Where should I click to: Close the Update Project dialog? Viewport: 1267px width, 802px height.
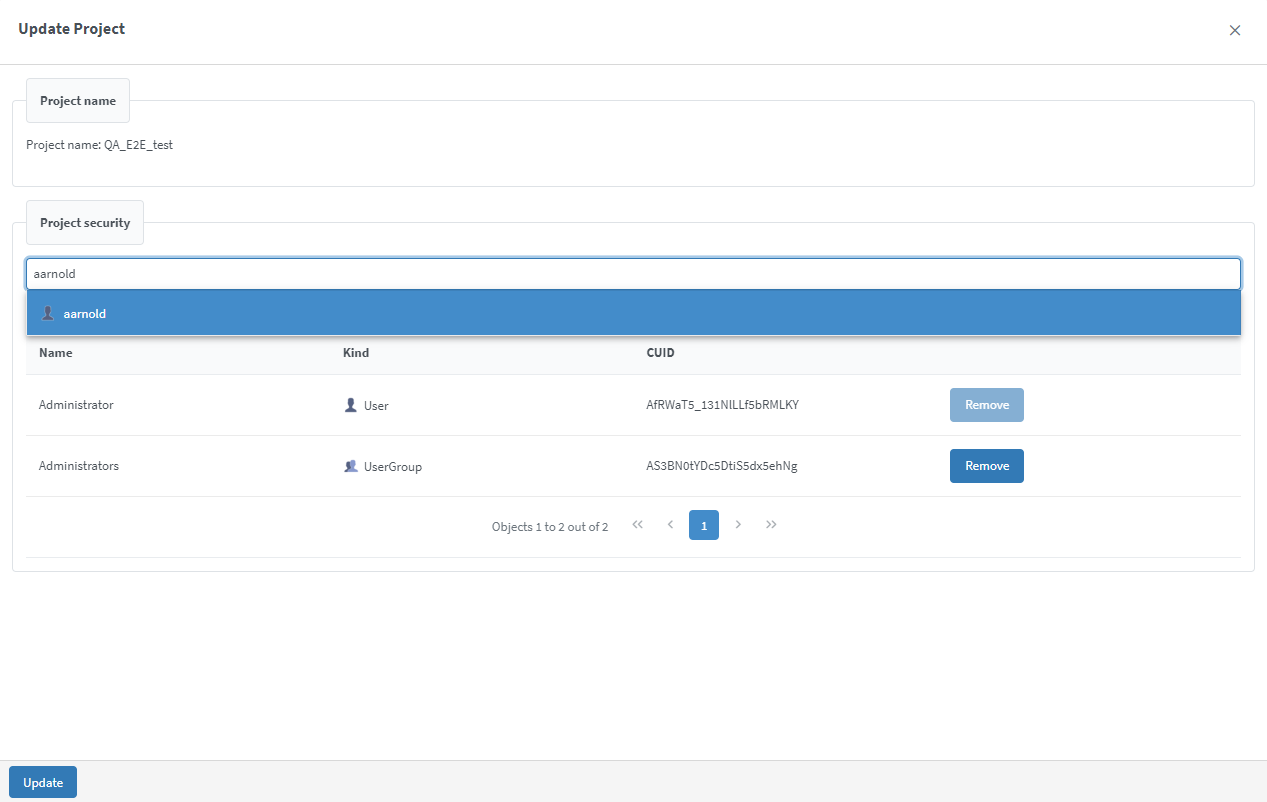pyautogui.click(x=1235, y=30)
